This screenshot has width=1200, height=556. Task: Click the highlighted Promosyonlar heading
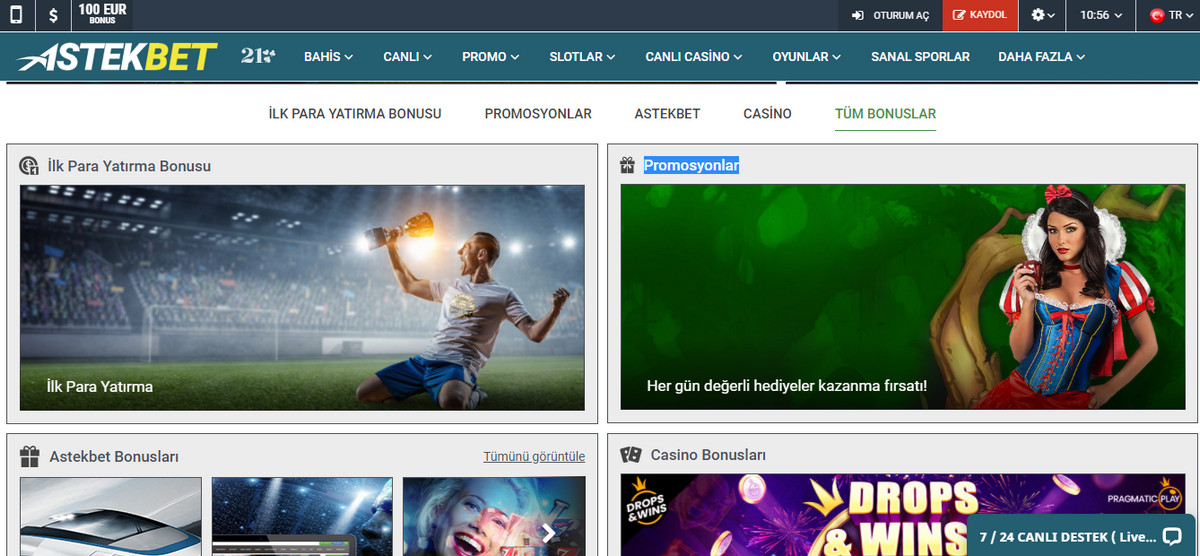pyautogui.click(x=691, y=165)
